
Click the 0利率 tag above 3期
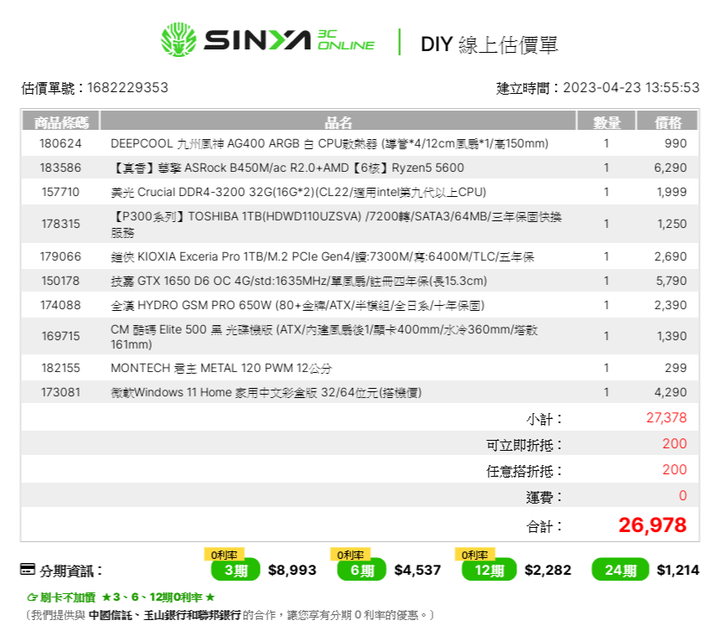tap(224, 555)
